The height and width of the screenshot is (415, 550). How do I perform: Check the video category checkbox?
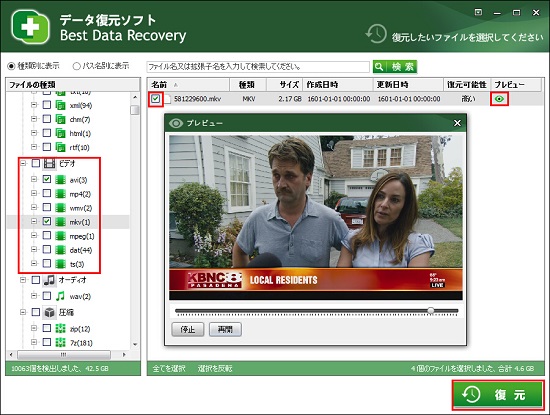coord(36,163)
